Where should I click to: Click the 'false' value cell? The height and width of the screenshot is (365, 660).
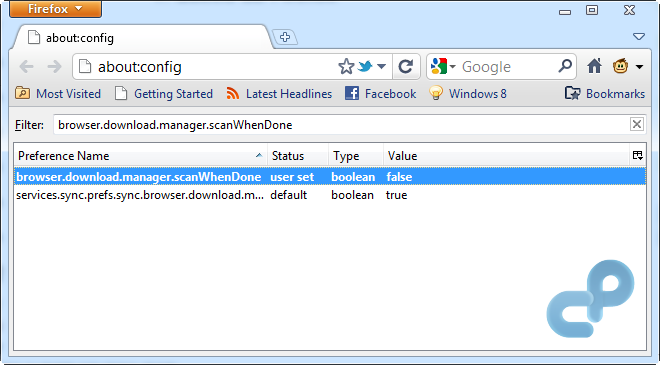point(399,177)
